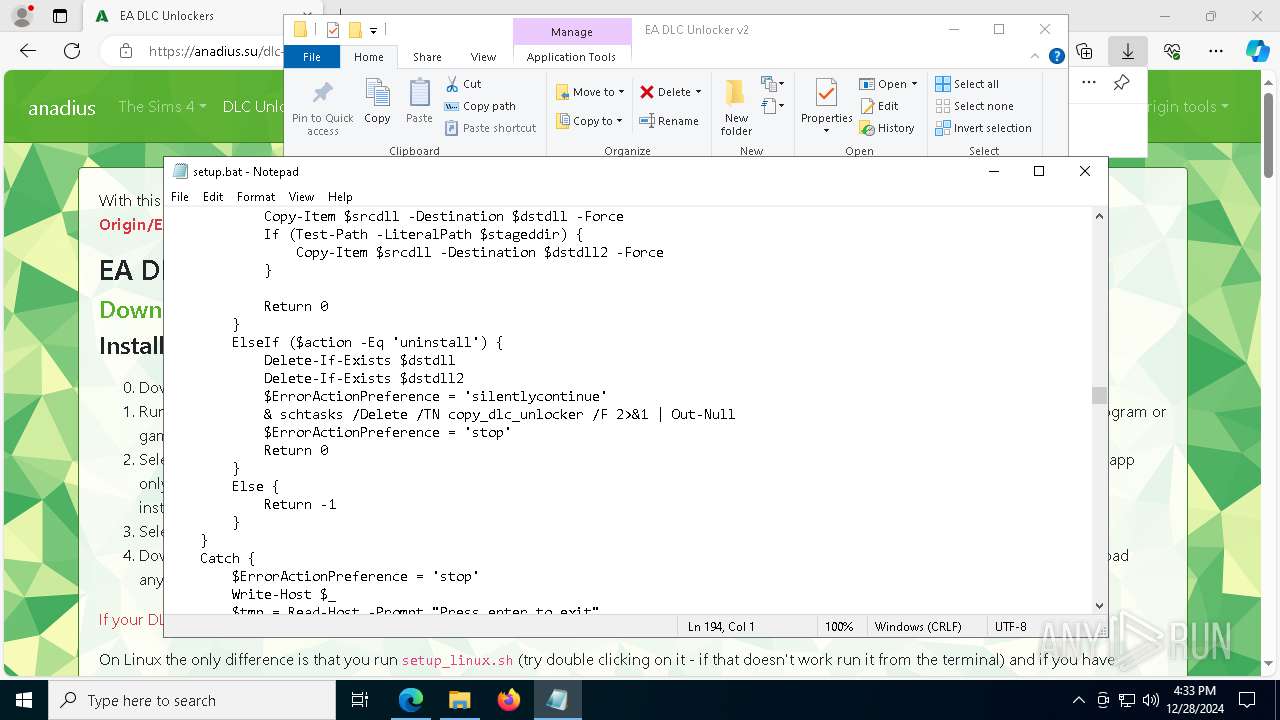
Task: Collapse the Explorer ribbon chevron
Action: click(x=1035, y=57)
